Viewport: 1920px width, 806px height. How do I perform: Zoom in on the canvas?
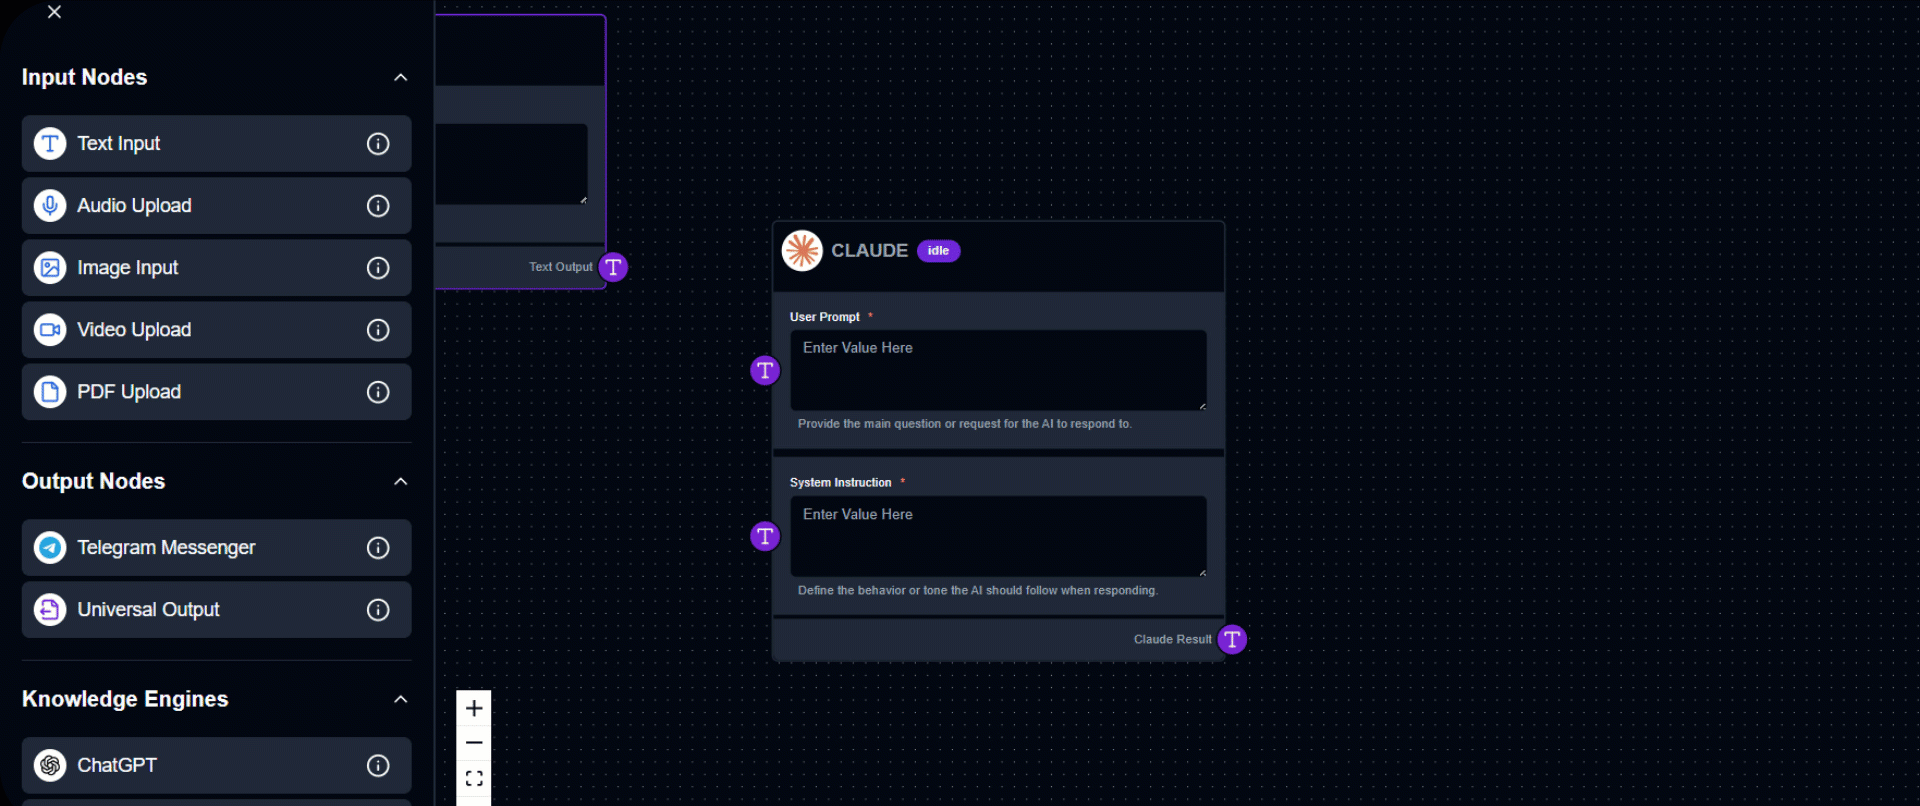[474, 708]
